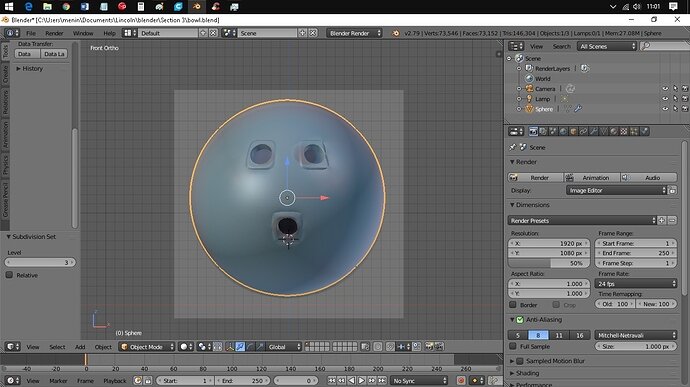Open the Constraints properties tab icon

tap(584, 131)
